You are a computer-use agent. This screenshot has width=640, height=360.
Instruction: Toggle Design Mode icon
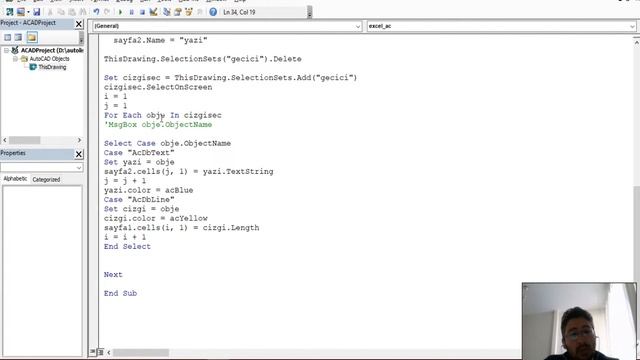tap(153, 12)
